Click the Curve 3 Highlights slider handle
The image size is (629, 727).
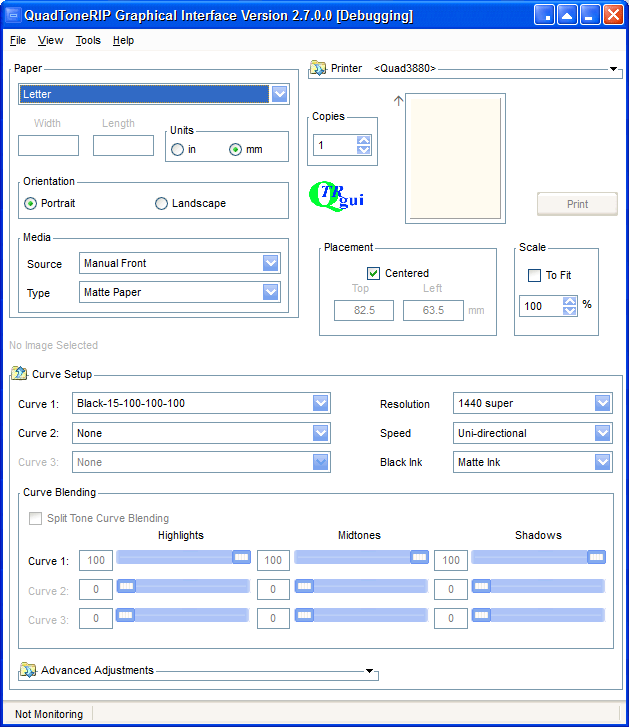[126, 615]
